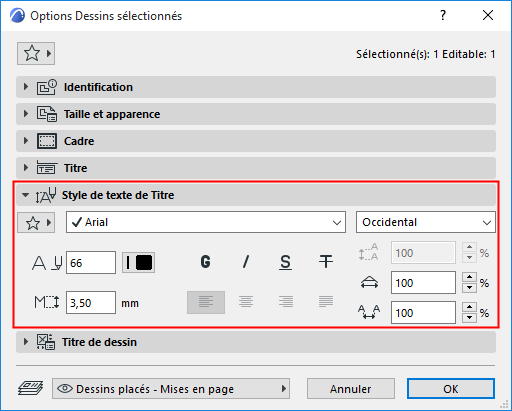Click the line spacing icon
This screenshot has width=512, height=411.
(x=369, y=252)
